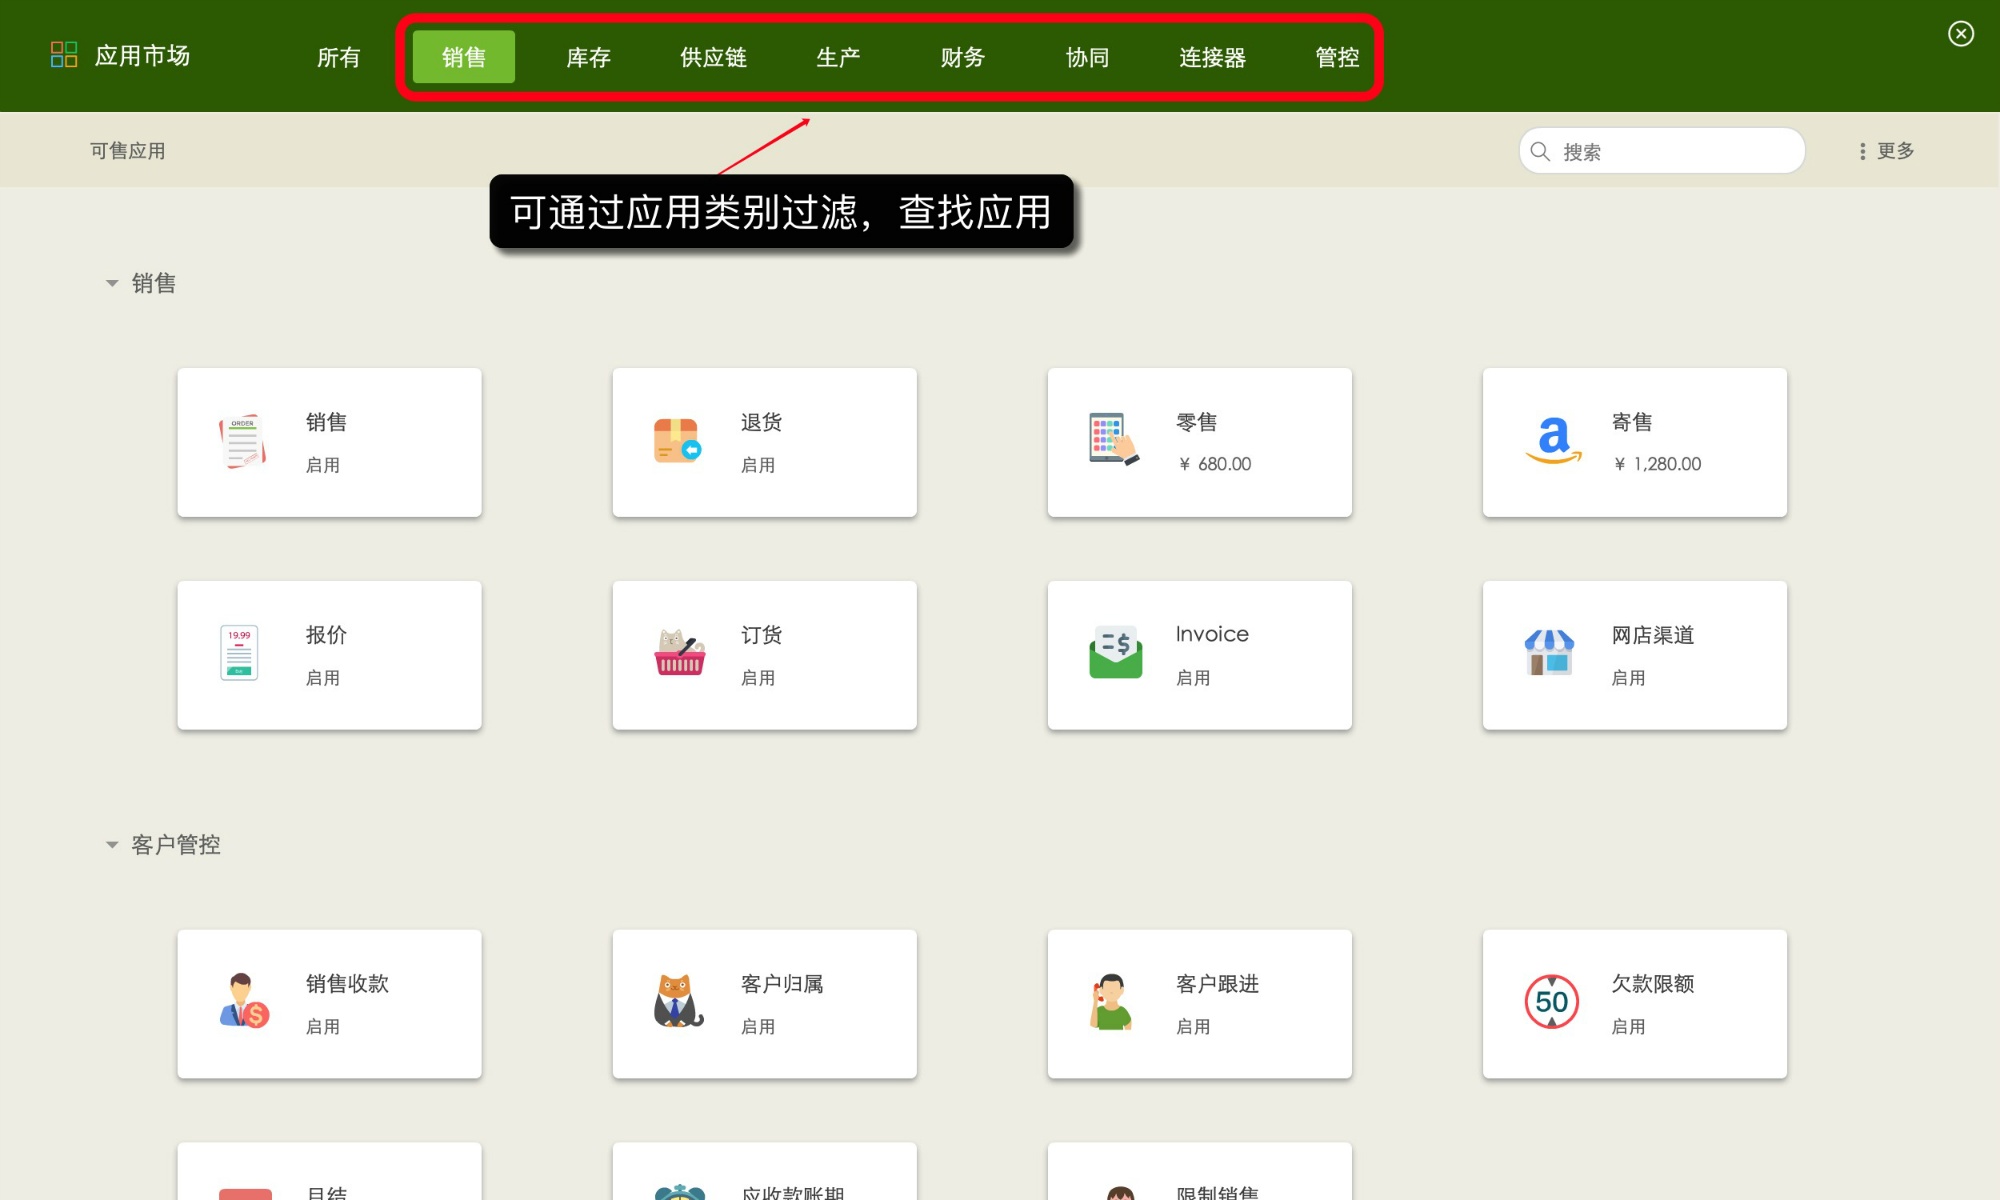The width and height of the screenshot is (2000, 1200).
Task: Switch to the 管控 category tab
Action: 1338,57
